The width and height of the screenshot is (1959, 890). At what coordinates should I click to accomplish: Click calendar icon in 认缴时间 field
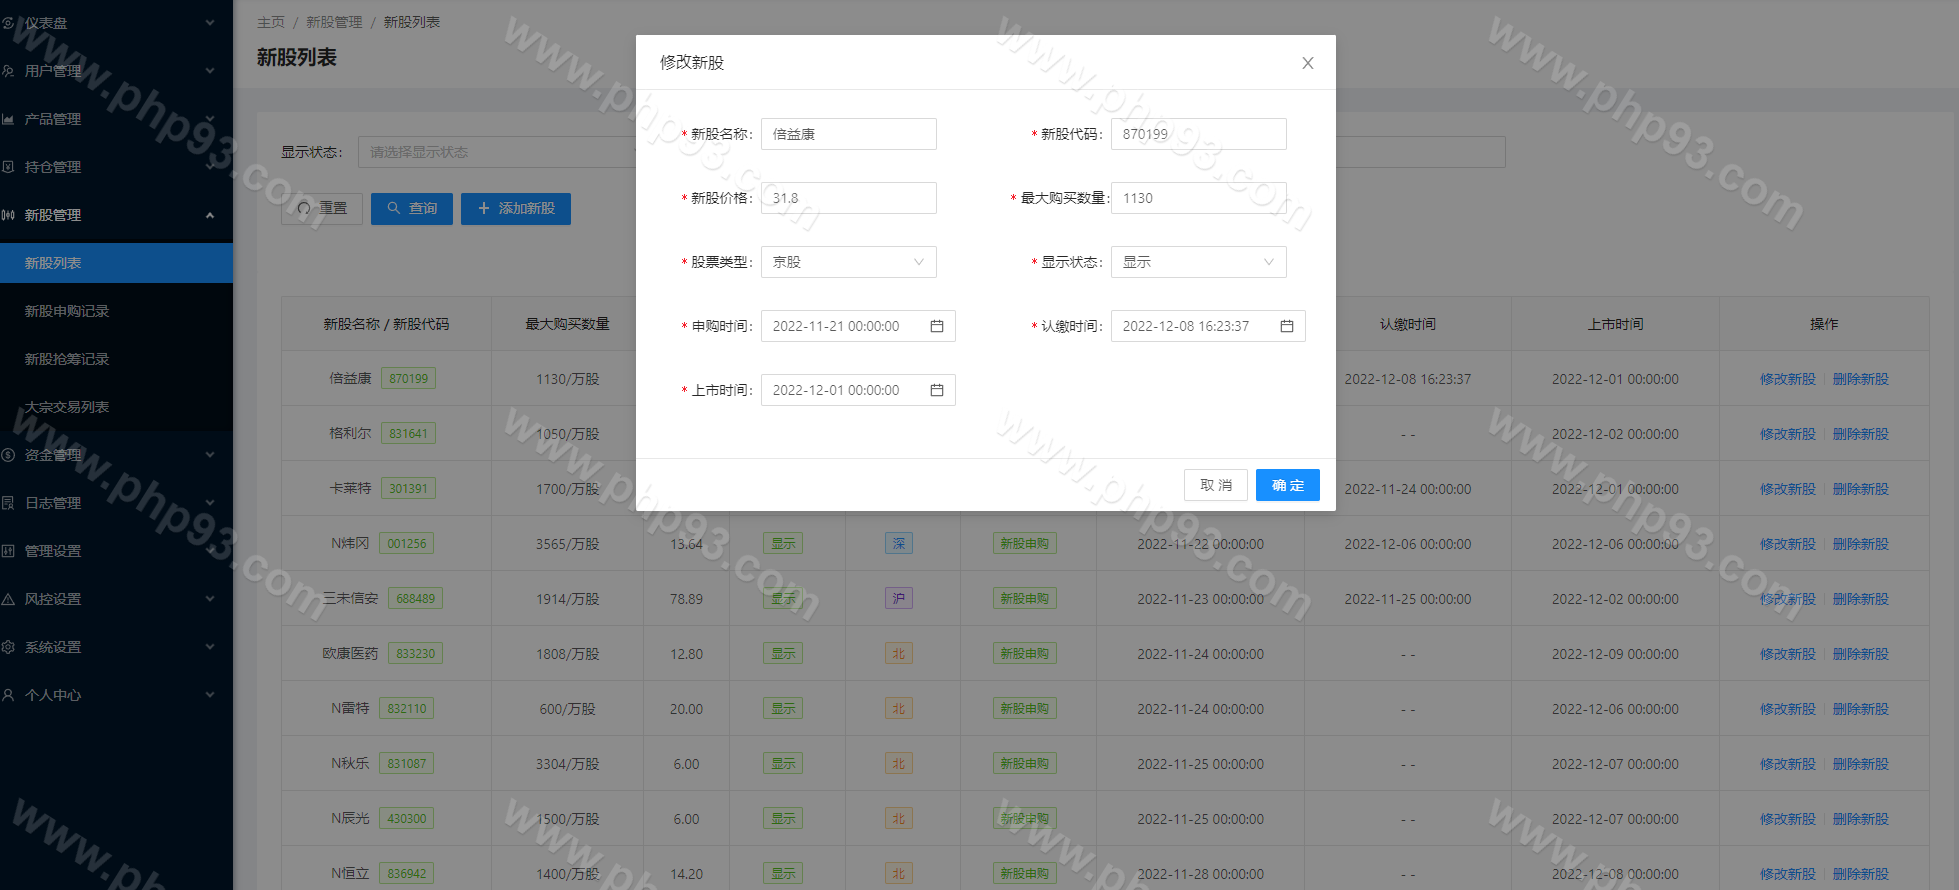click(1287, 326)
